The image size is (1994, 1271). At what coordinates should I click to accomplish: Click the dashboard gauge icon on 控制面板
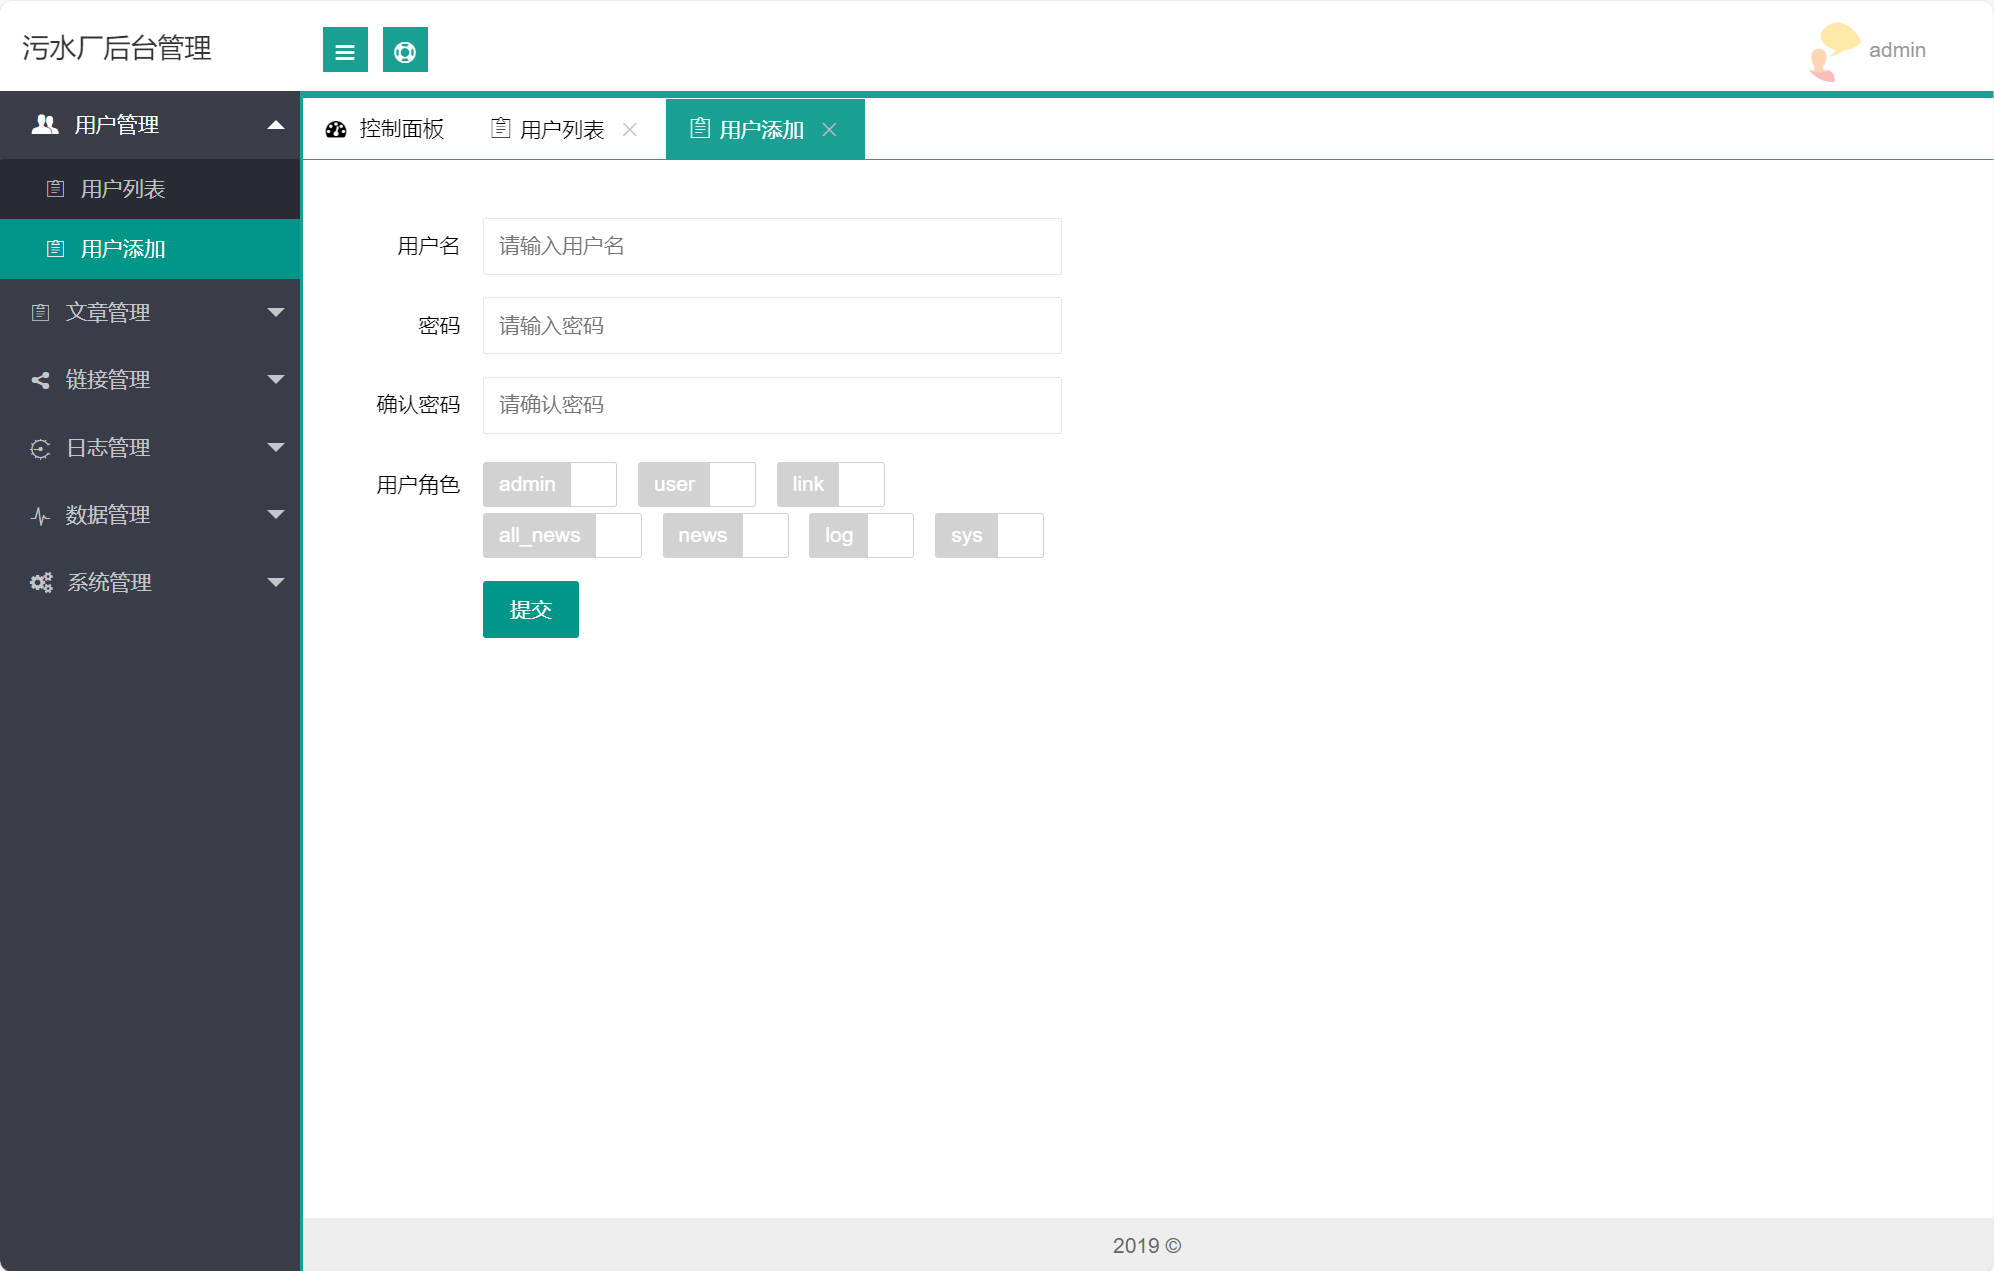[x=336, y=129]
